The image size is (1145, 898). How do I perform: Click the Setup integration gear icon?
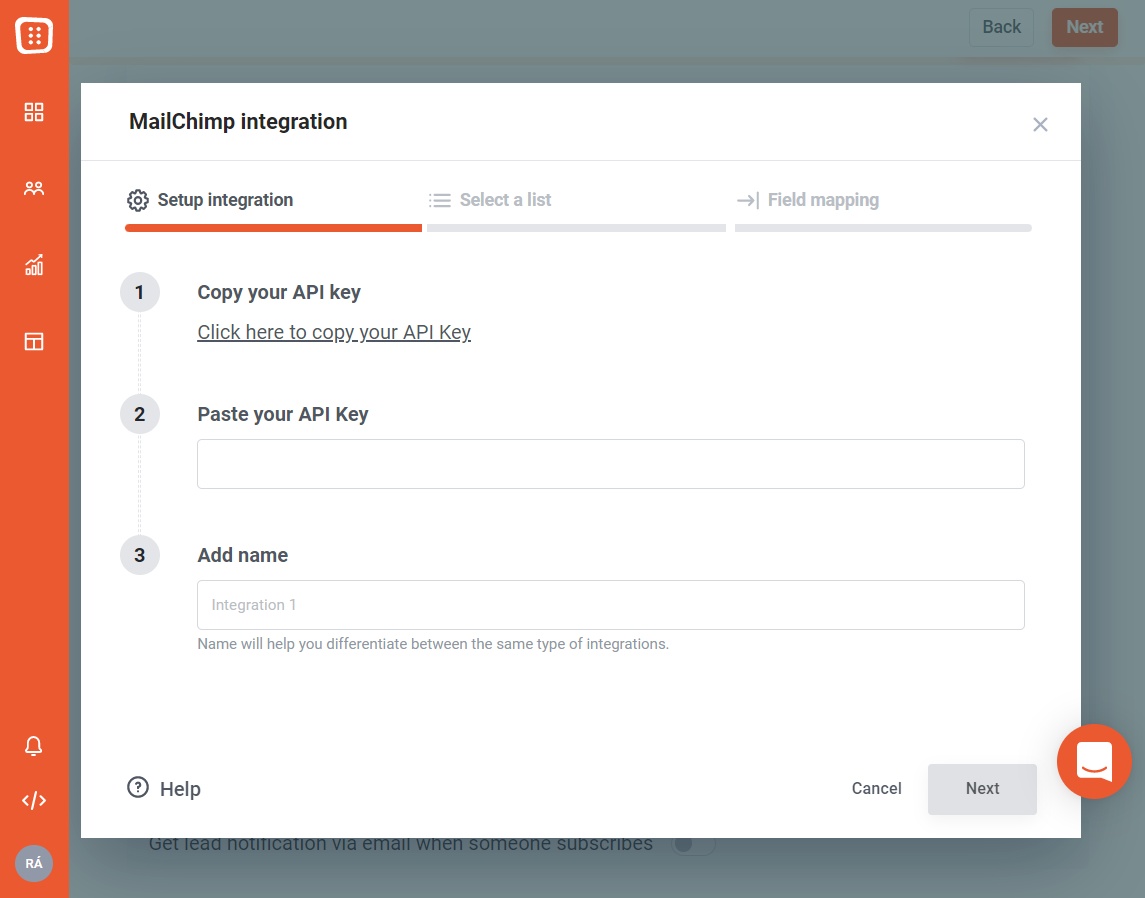coord(138,200)
